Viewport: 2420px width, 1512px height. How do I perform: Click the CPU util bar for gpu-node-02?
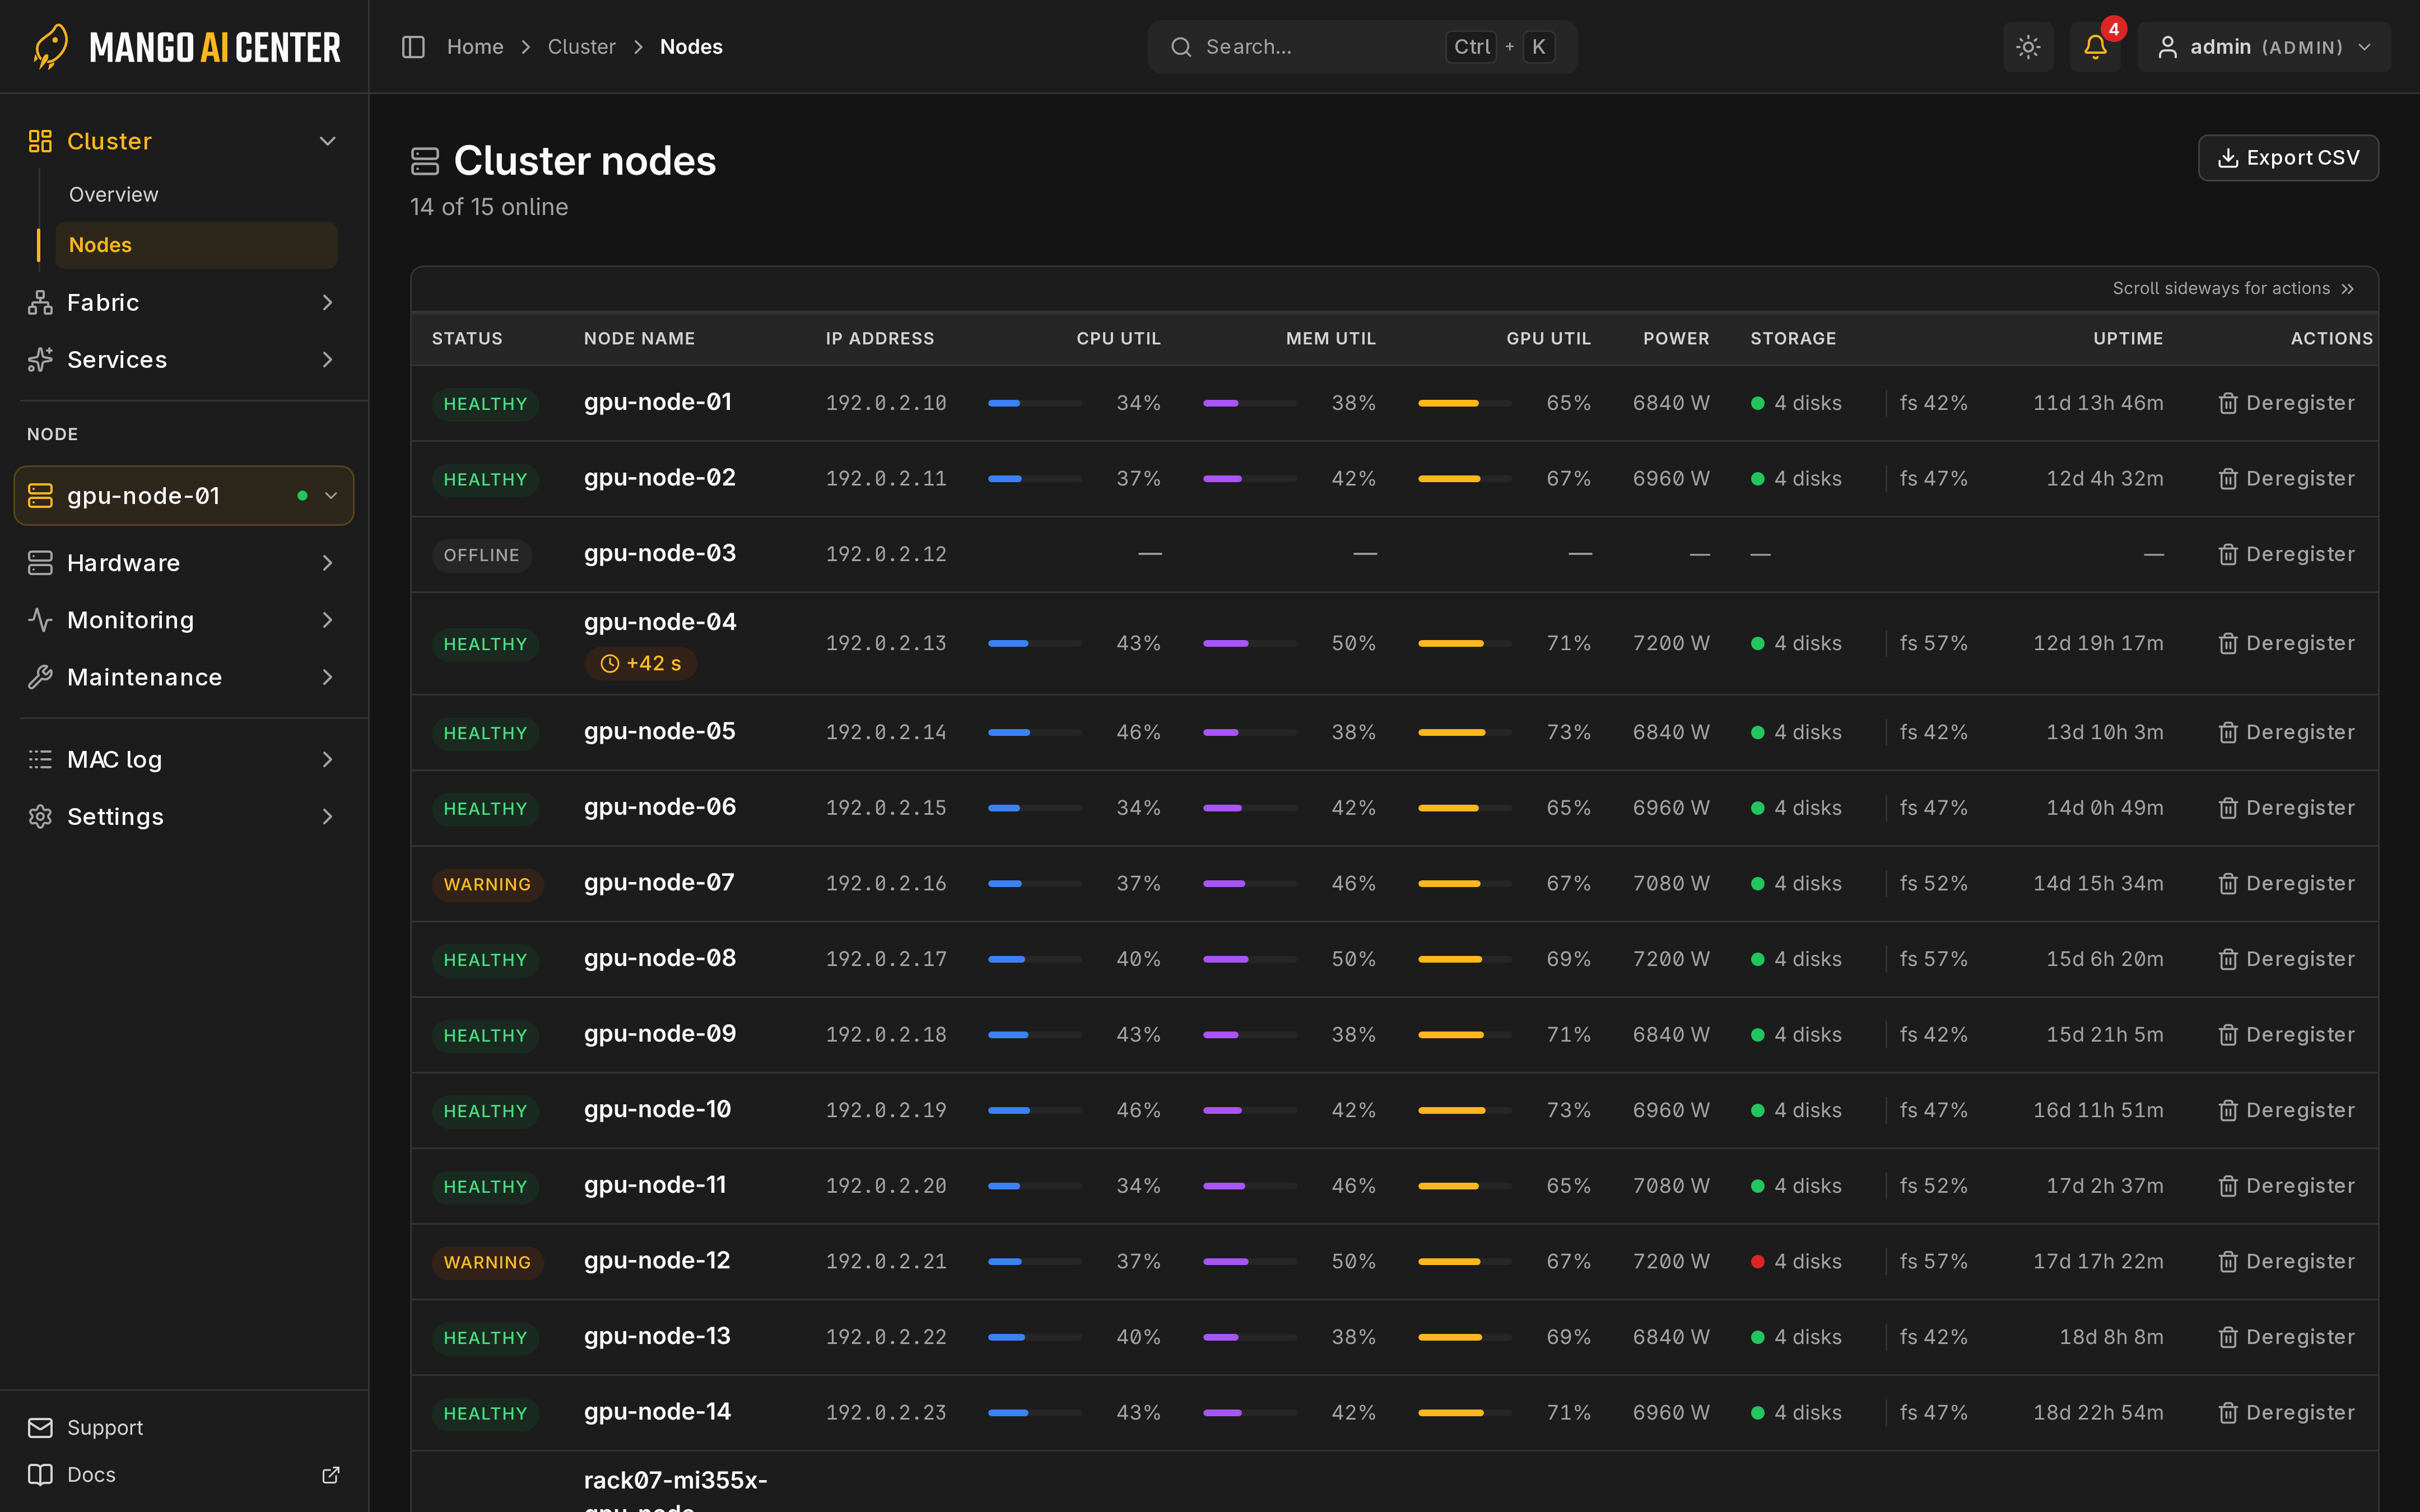coord(1035,479)
